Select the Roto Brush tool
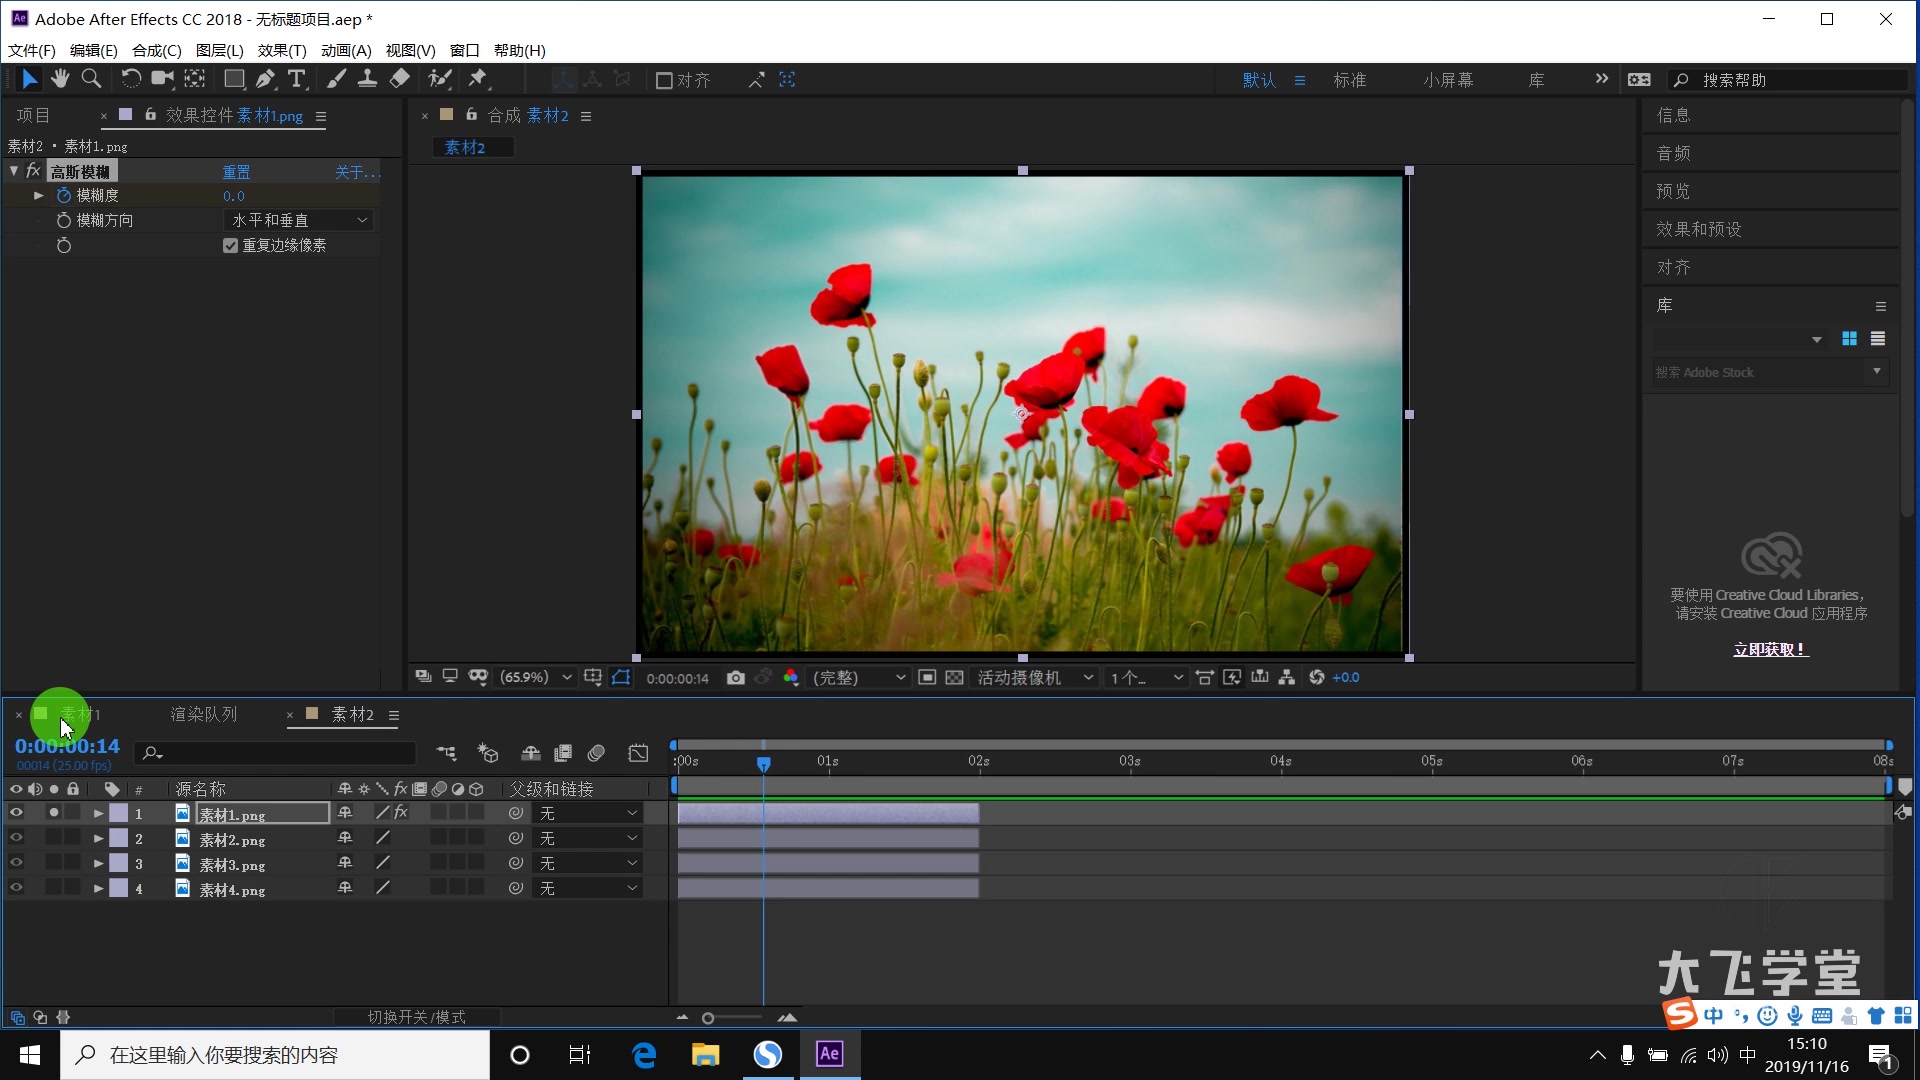Viewport: 1920px width, 1080px height. point(440,79)
